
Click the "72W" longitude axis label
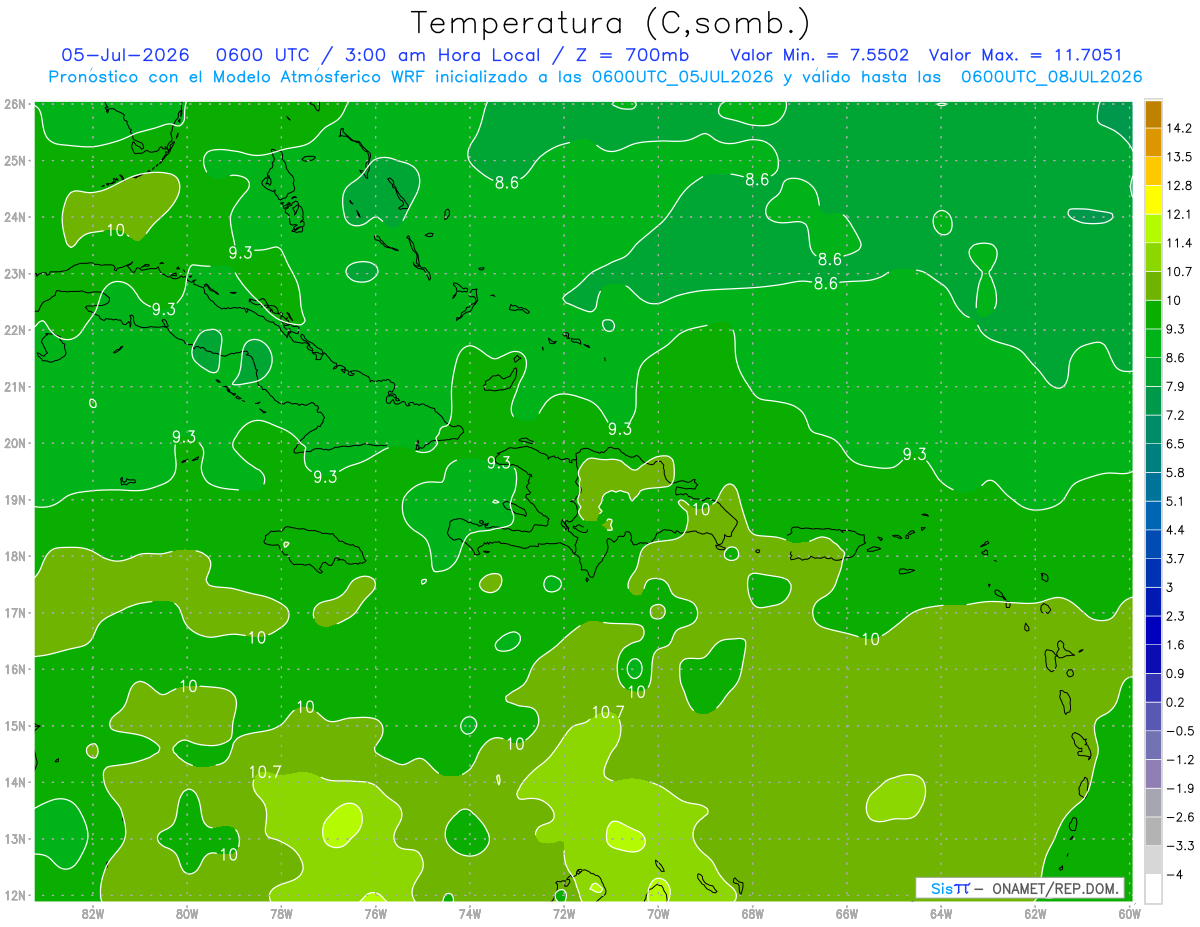[563, 912]
